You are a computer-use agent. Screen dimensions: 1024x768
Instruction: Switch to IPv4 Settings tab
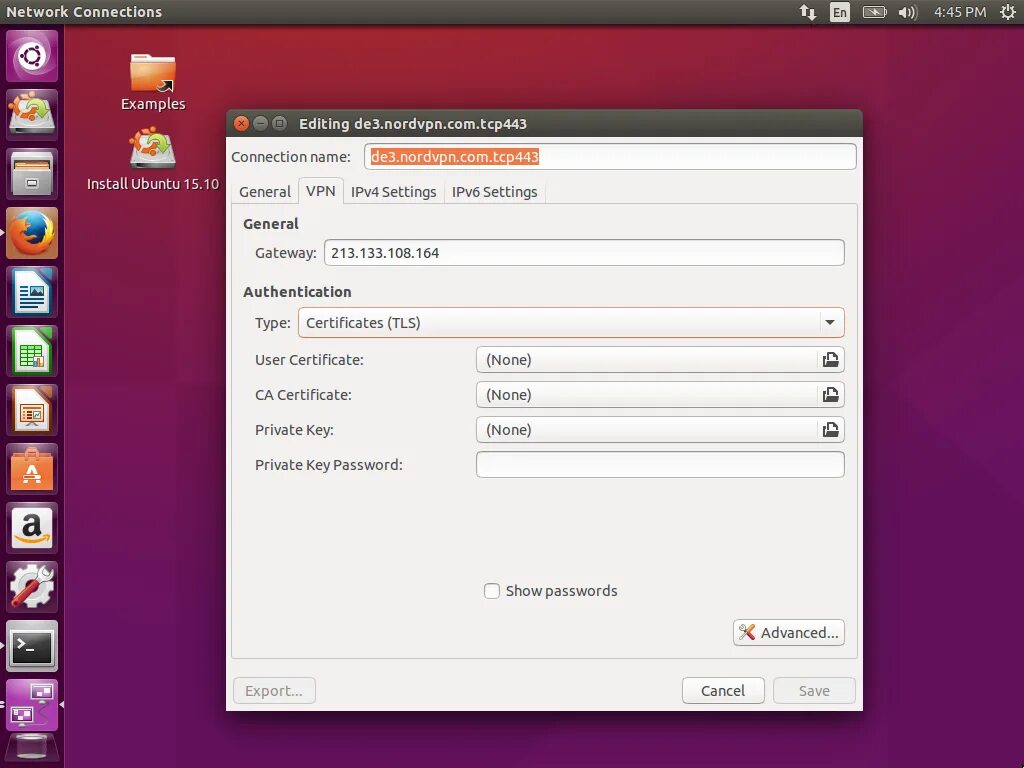tap(393, 192)
